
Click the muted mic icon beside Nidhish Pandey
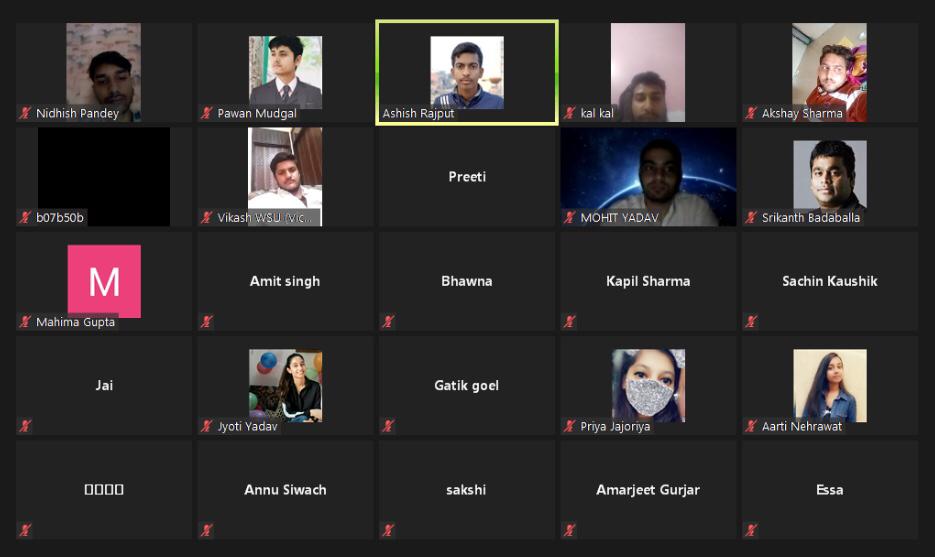[x=25, y=113]
